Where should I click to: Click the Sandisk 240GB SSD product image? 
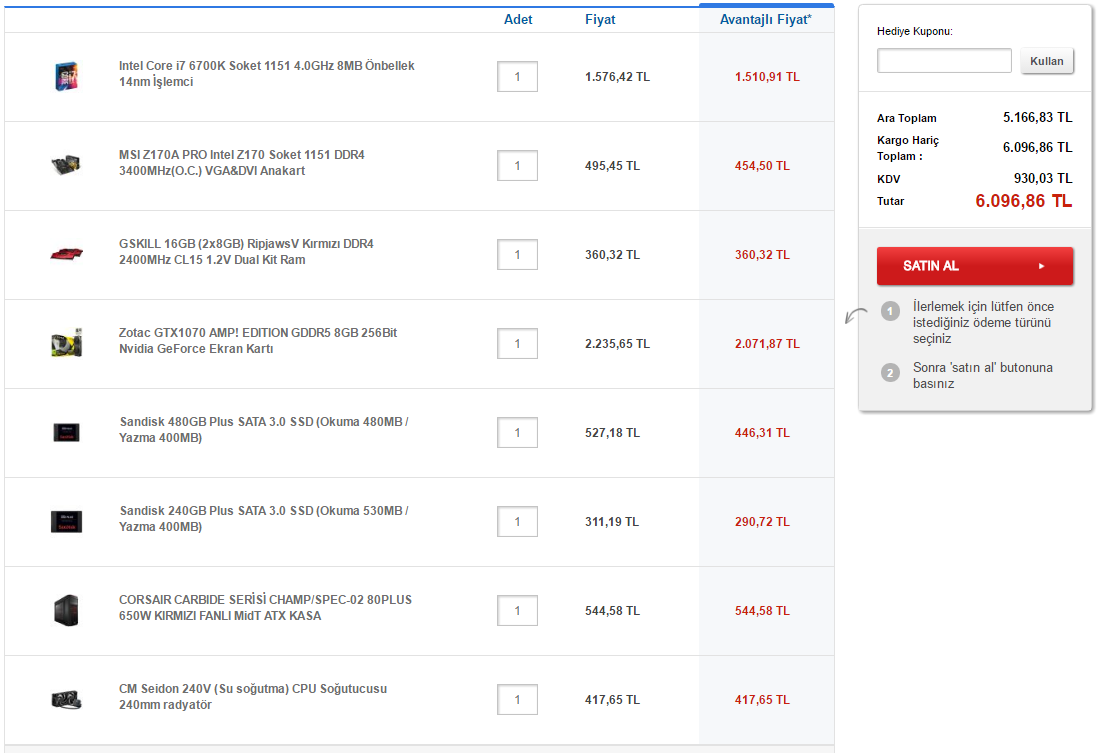66,521
